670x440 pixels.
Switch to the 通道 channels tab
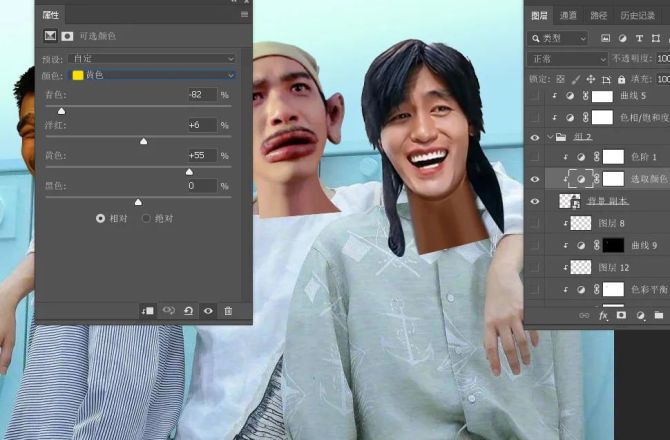pos(568,16)
